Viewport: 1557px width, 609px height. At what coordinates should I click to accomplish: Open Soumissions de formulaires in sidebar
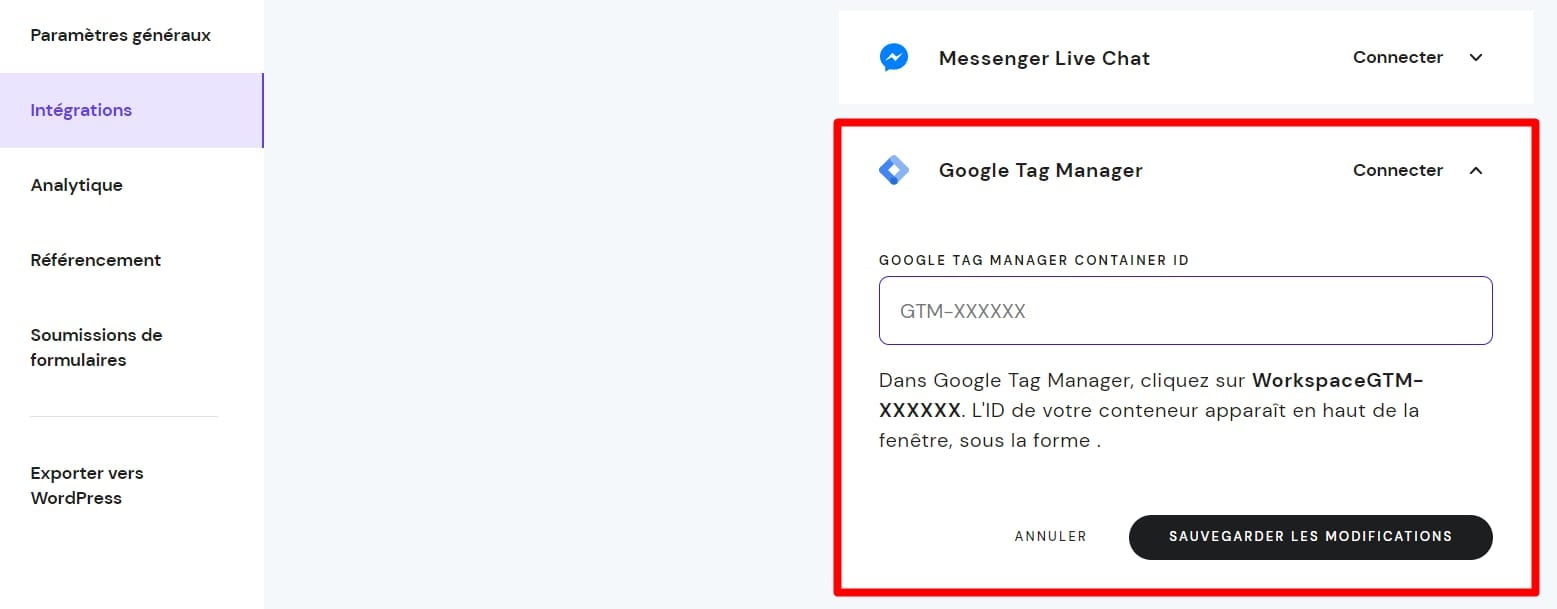click(96, 347)
